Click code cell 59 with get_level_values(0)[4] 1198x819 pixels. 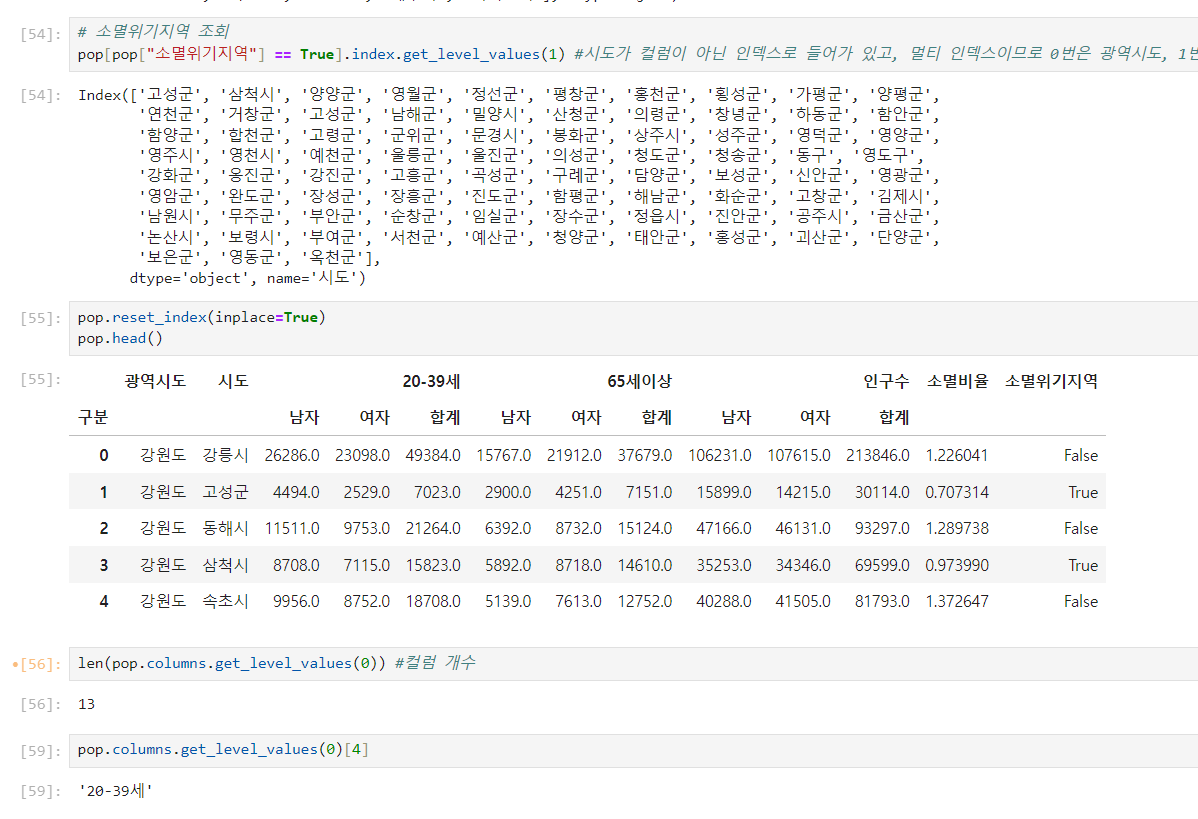coord(633,749)
